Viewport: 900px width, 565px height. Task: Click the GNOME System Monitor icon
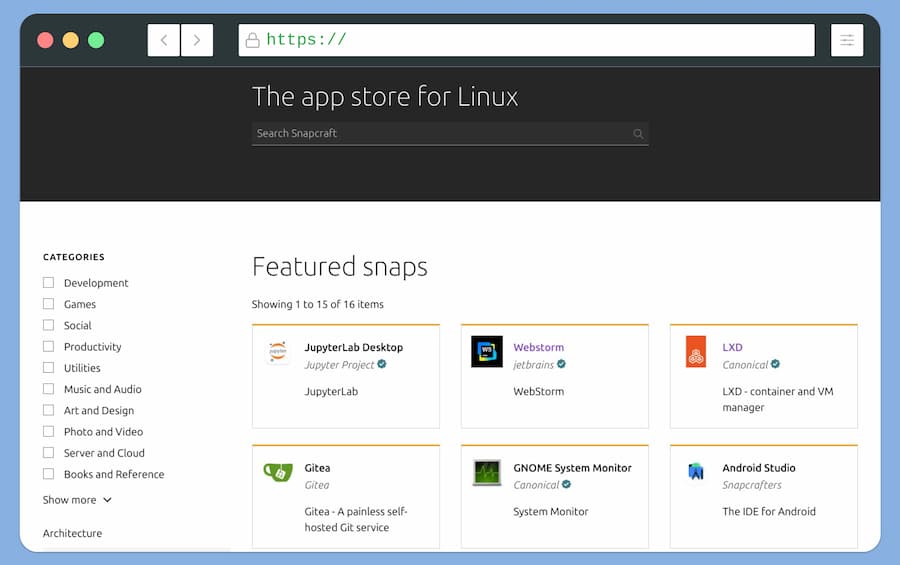pyautogui.click(x=487, y=472)
